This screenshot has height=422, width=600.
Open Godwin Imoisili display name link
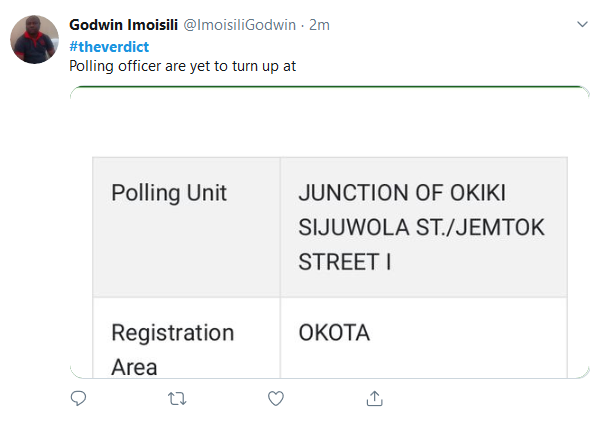pyautogui.click(x=124, y=24)
